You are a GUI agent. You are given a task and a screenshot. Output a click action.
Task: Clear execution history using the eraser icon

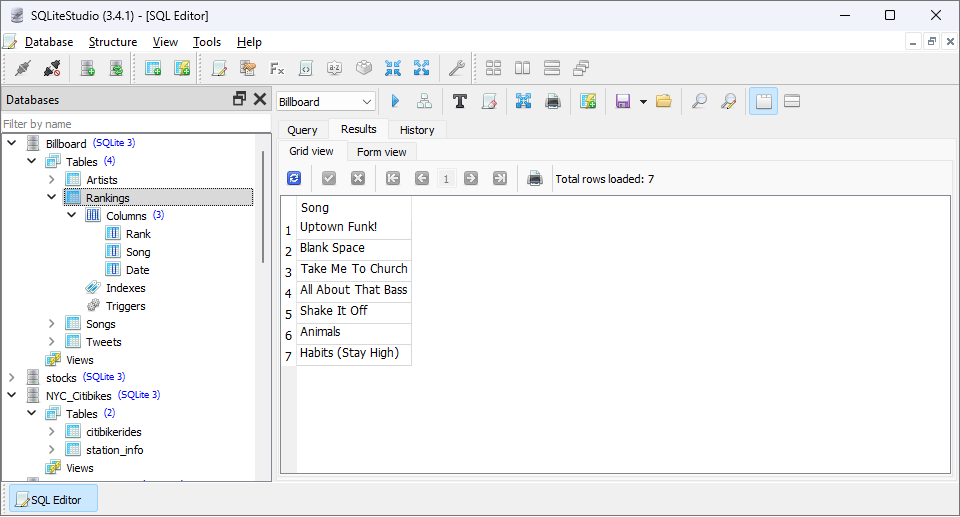click(x=489, y=101)
